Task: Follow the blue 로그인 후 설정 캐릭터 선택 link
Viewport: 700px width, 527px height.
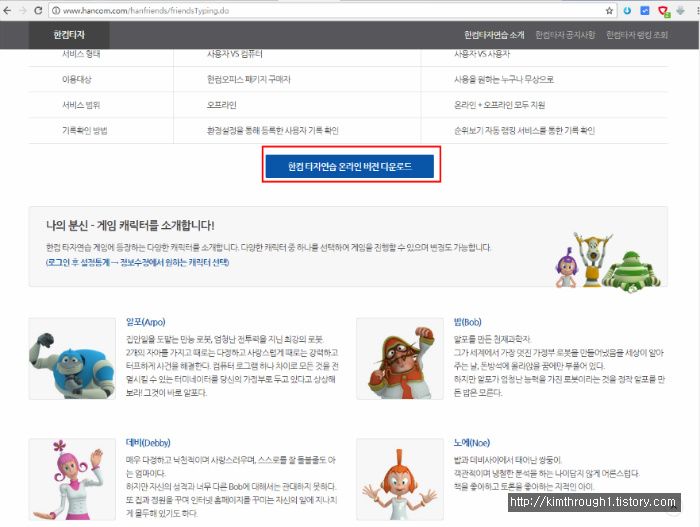Action: click(x=138, y=262)
